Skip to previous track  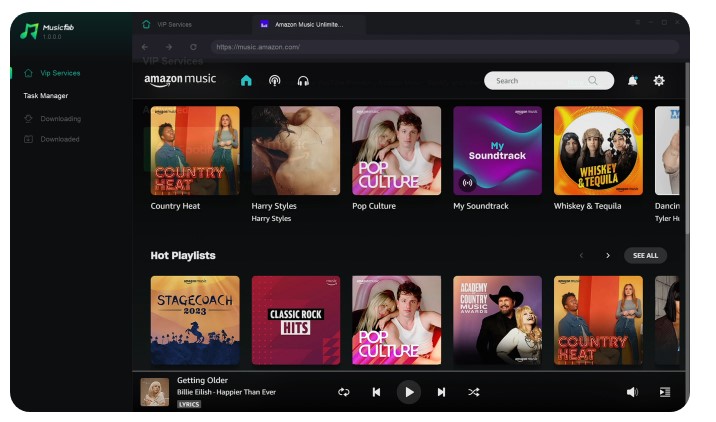pyautogui.click(x=376, y=392)
